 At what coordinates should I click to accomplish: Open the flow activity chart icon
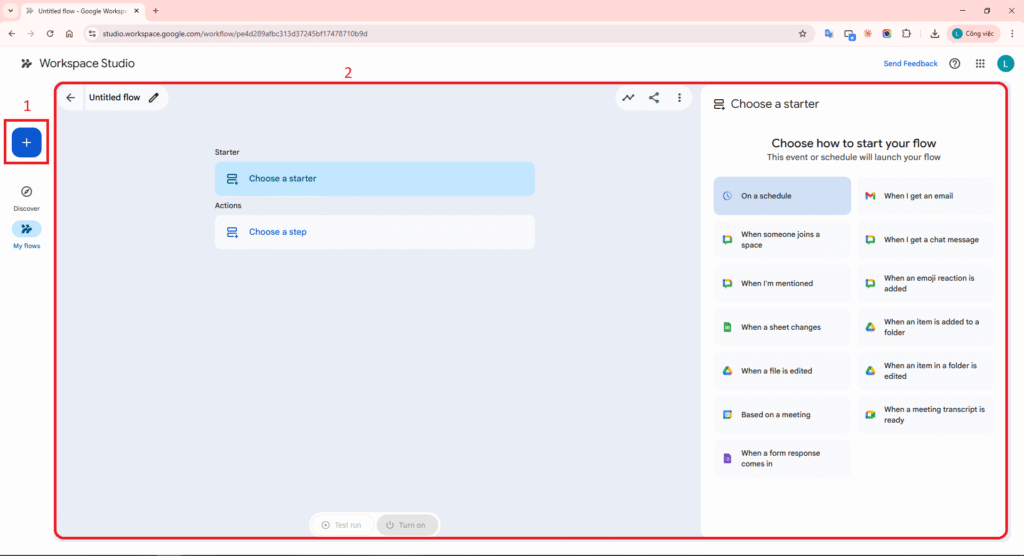[x=628, y=98]
